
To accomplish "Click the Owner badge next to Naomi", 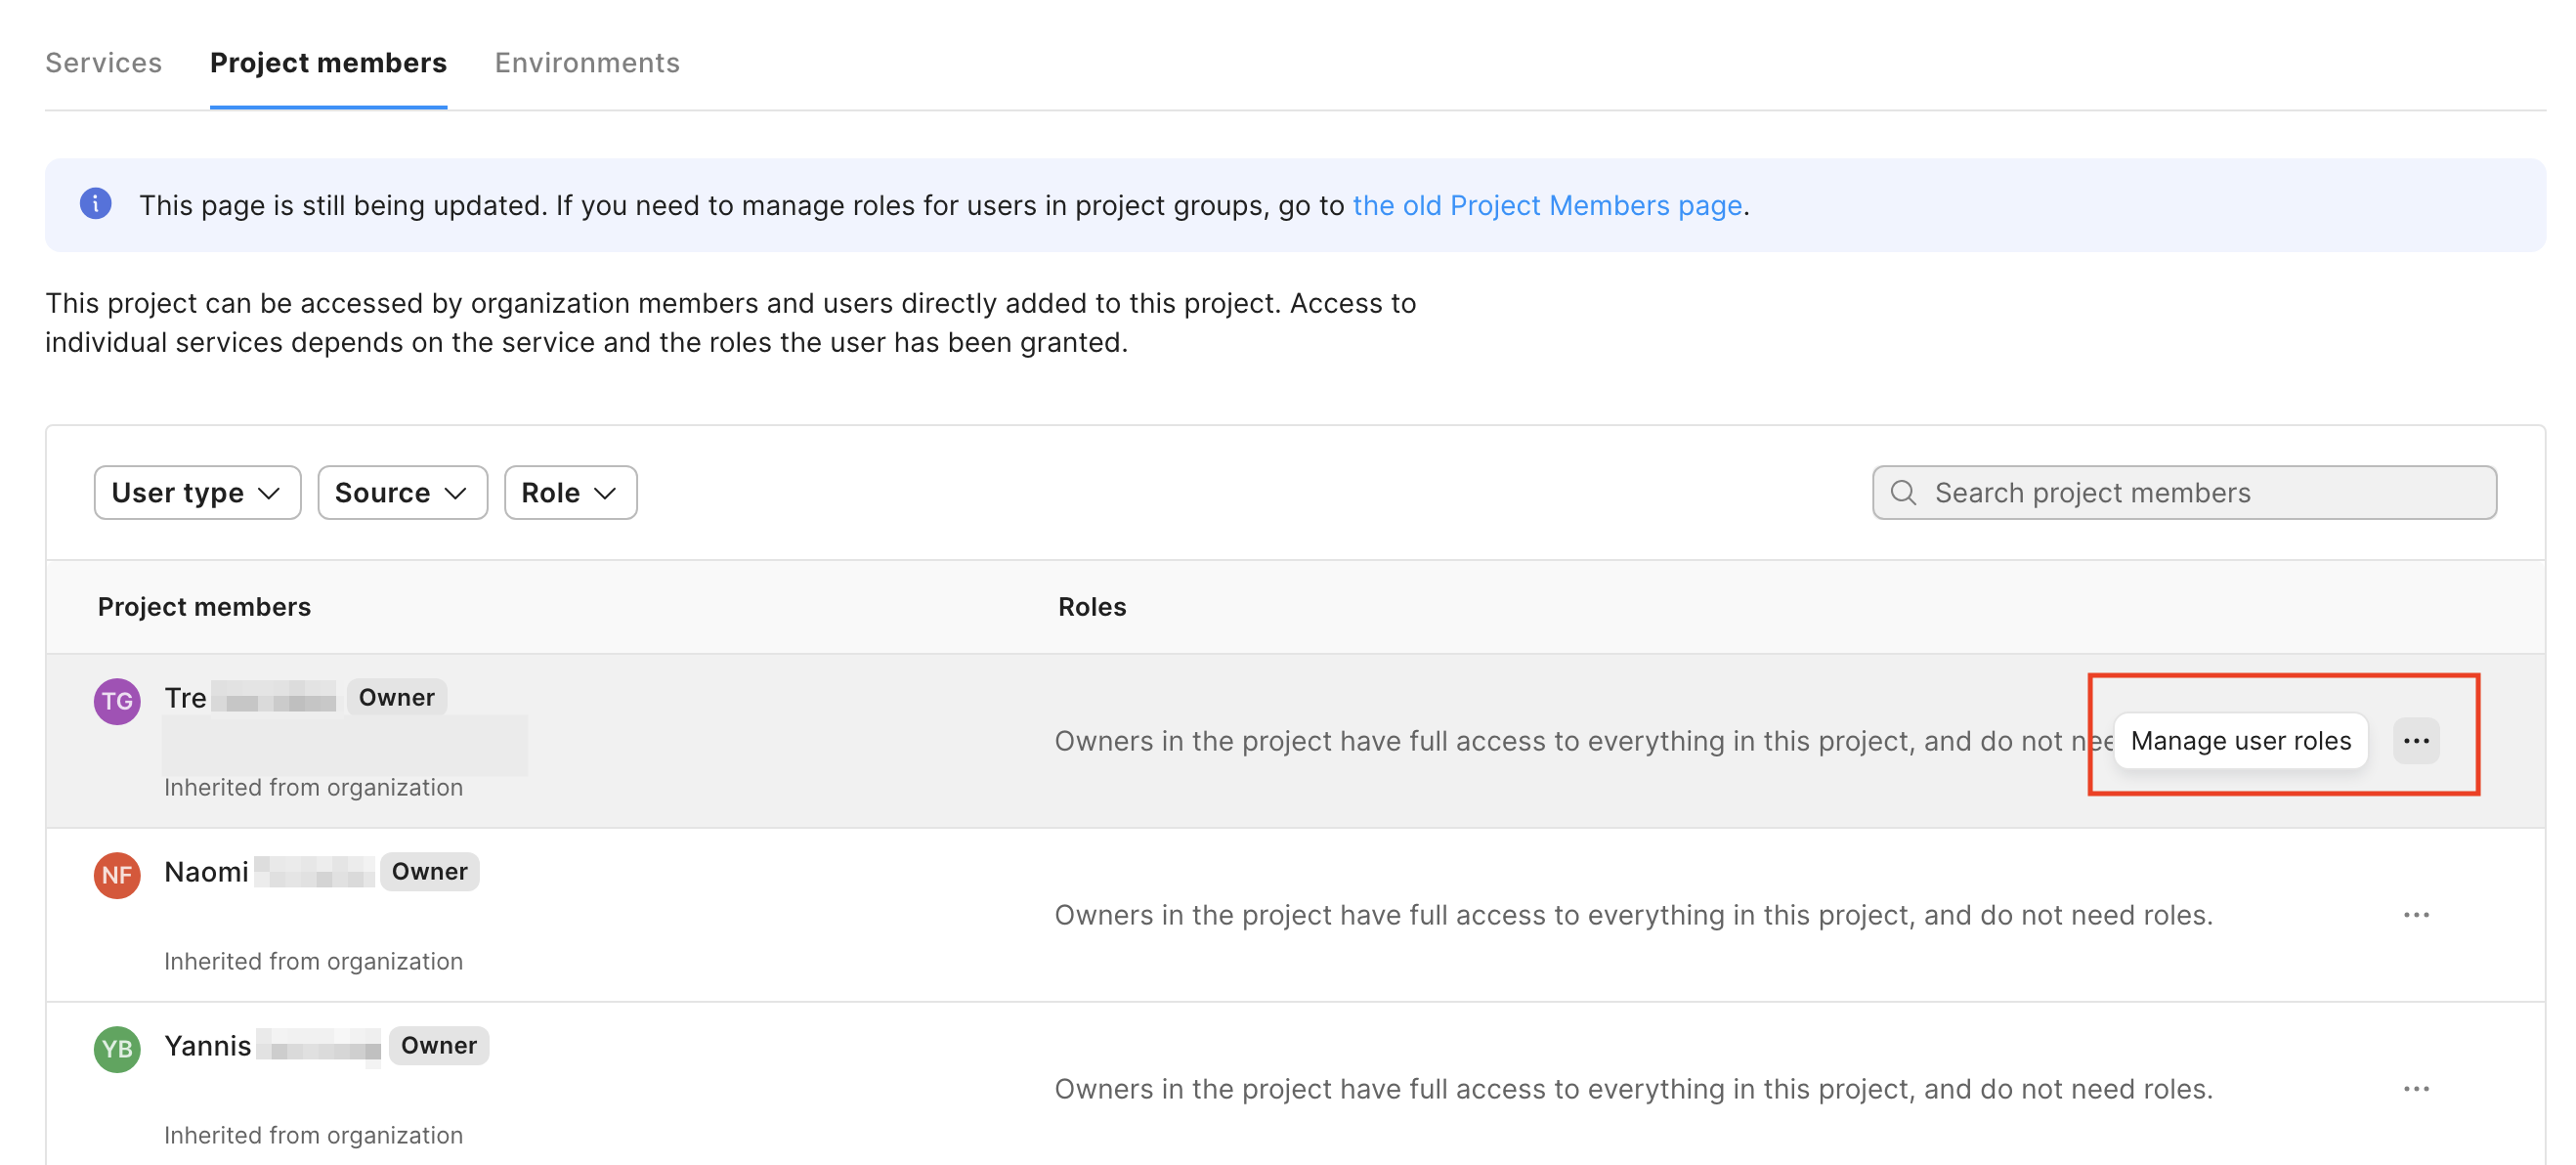I will pyautogui.click(x=429, y=871).
